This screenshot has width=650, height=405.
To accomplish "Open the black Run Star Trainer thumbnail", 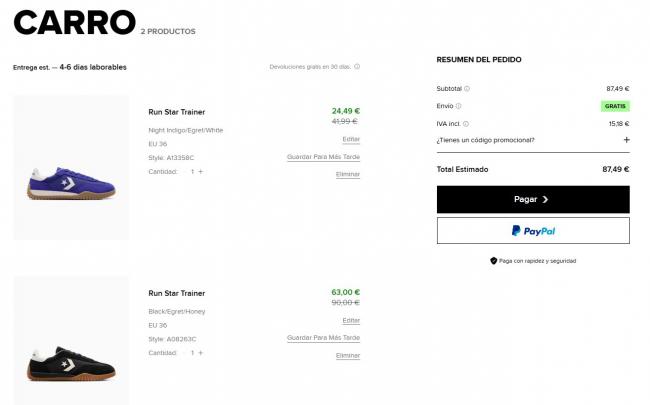I will click(71, 341).
